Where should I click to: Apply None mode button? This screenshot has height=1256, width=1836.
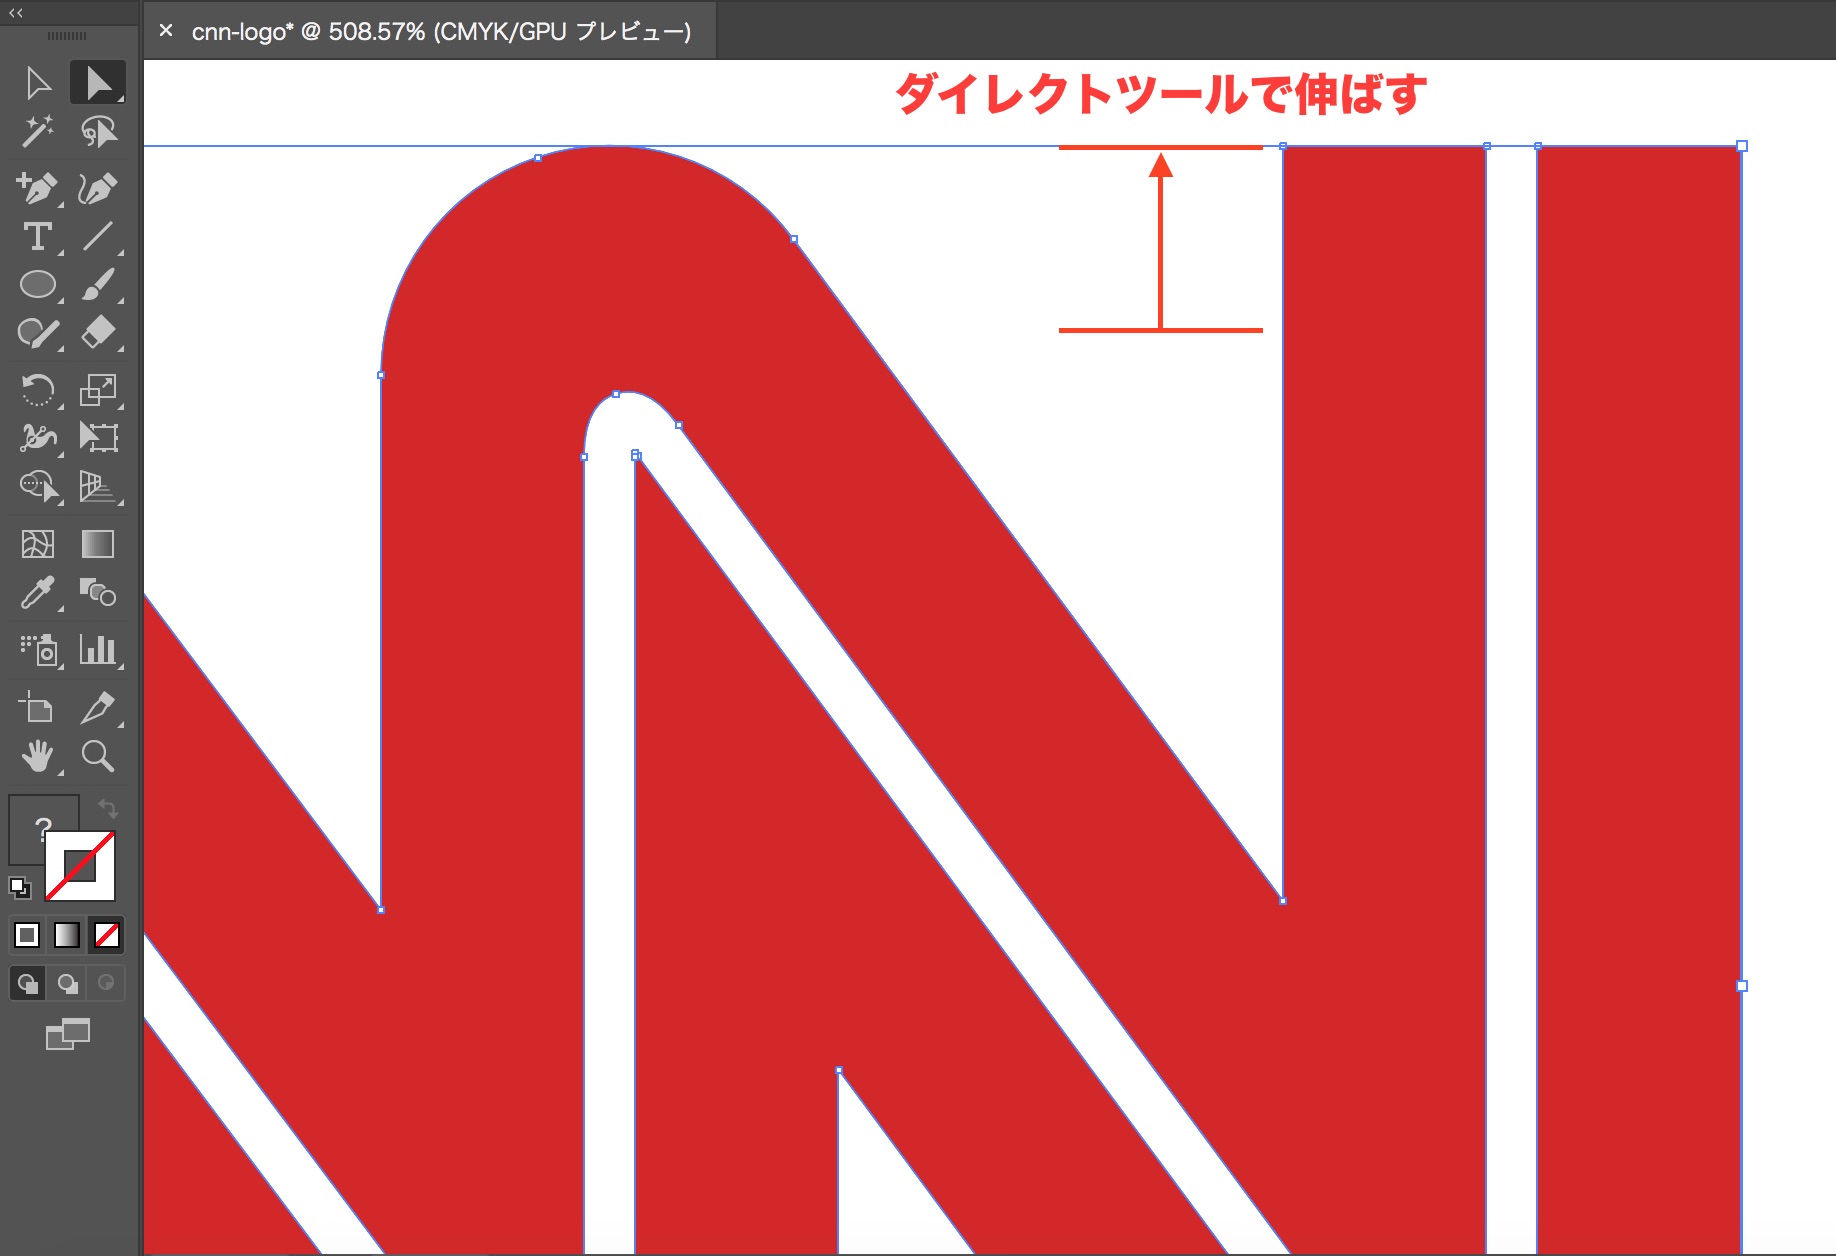click(x=107, y=935)
